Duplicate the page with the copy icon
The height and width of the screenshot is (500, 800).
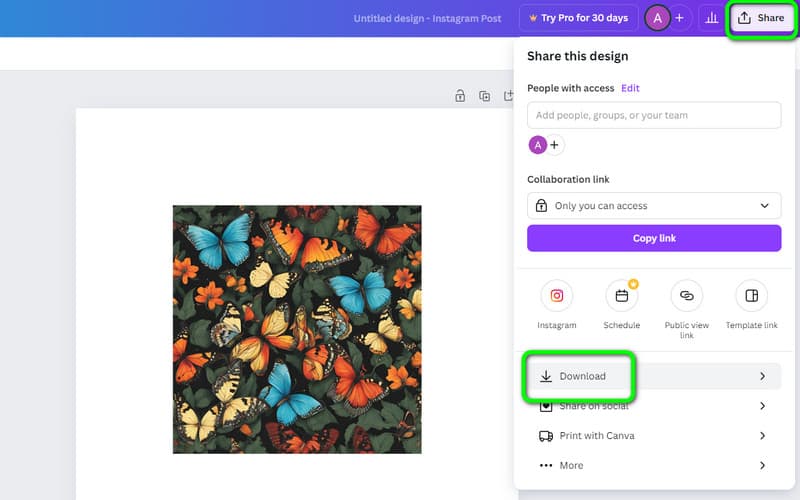click(484, 96)
